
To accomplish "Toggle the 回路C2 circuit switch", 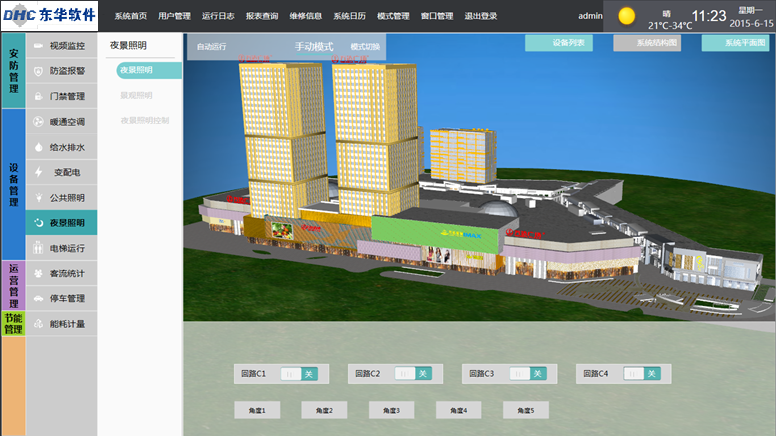I will coord(413,374).
